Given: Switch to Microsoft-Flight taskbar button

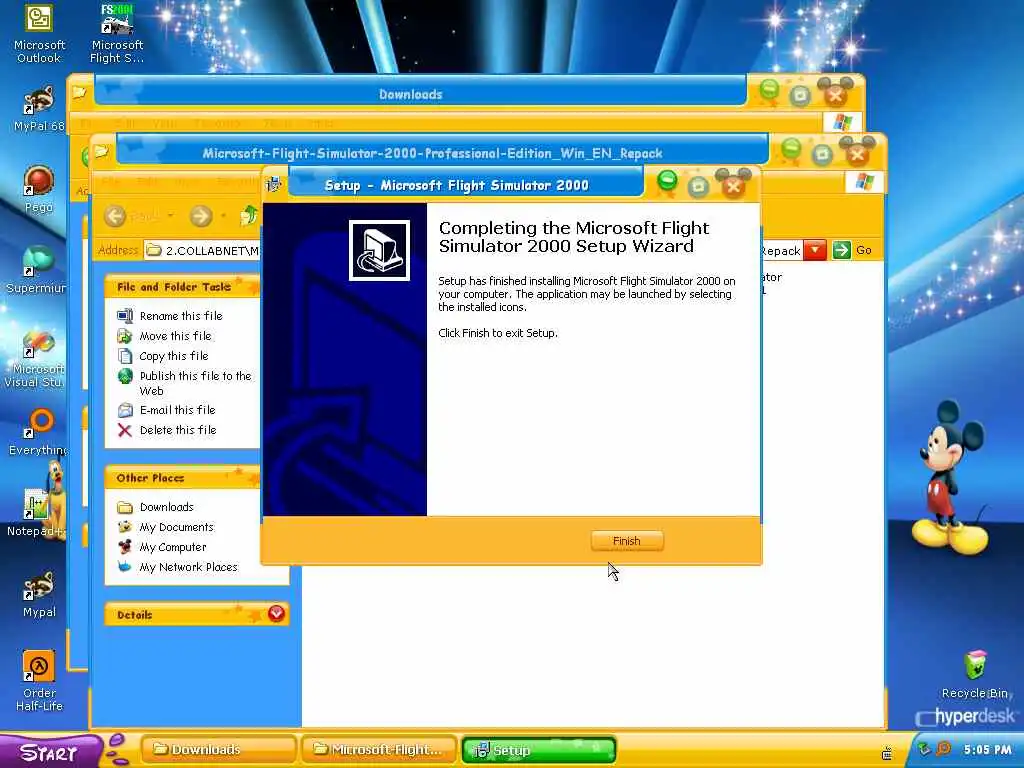Looking at the screenshot, I should [379, 750].
